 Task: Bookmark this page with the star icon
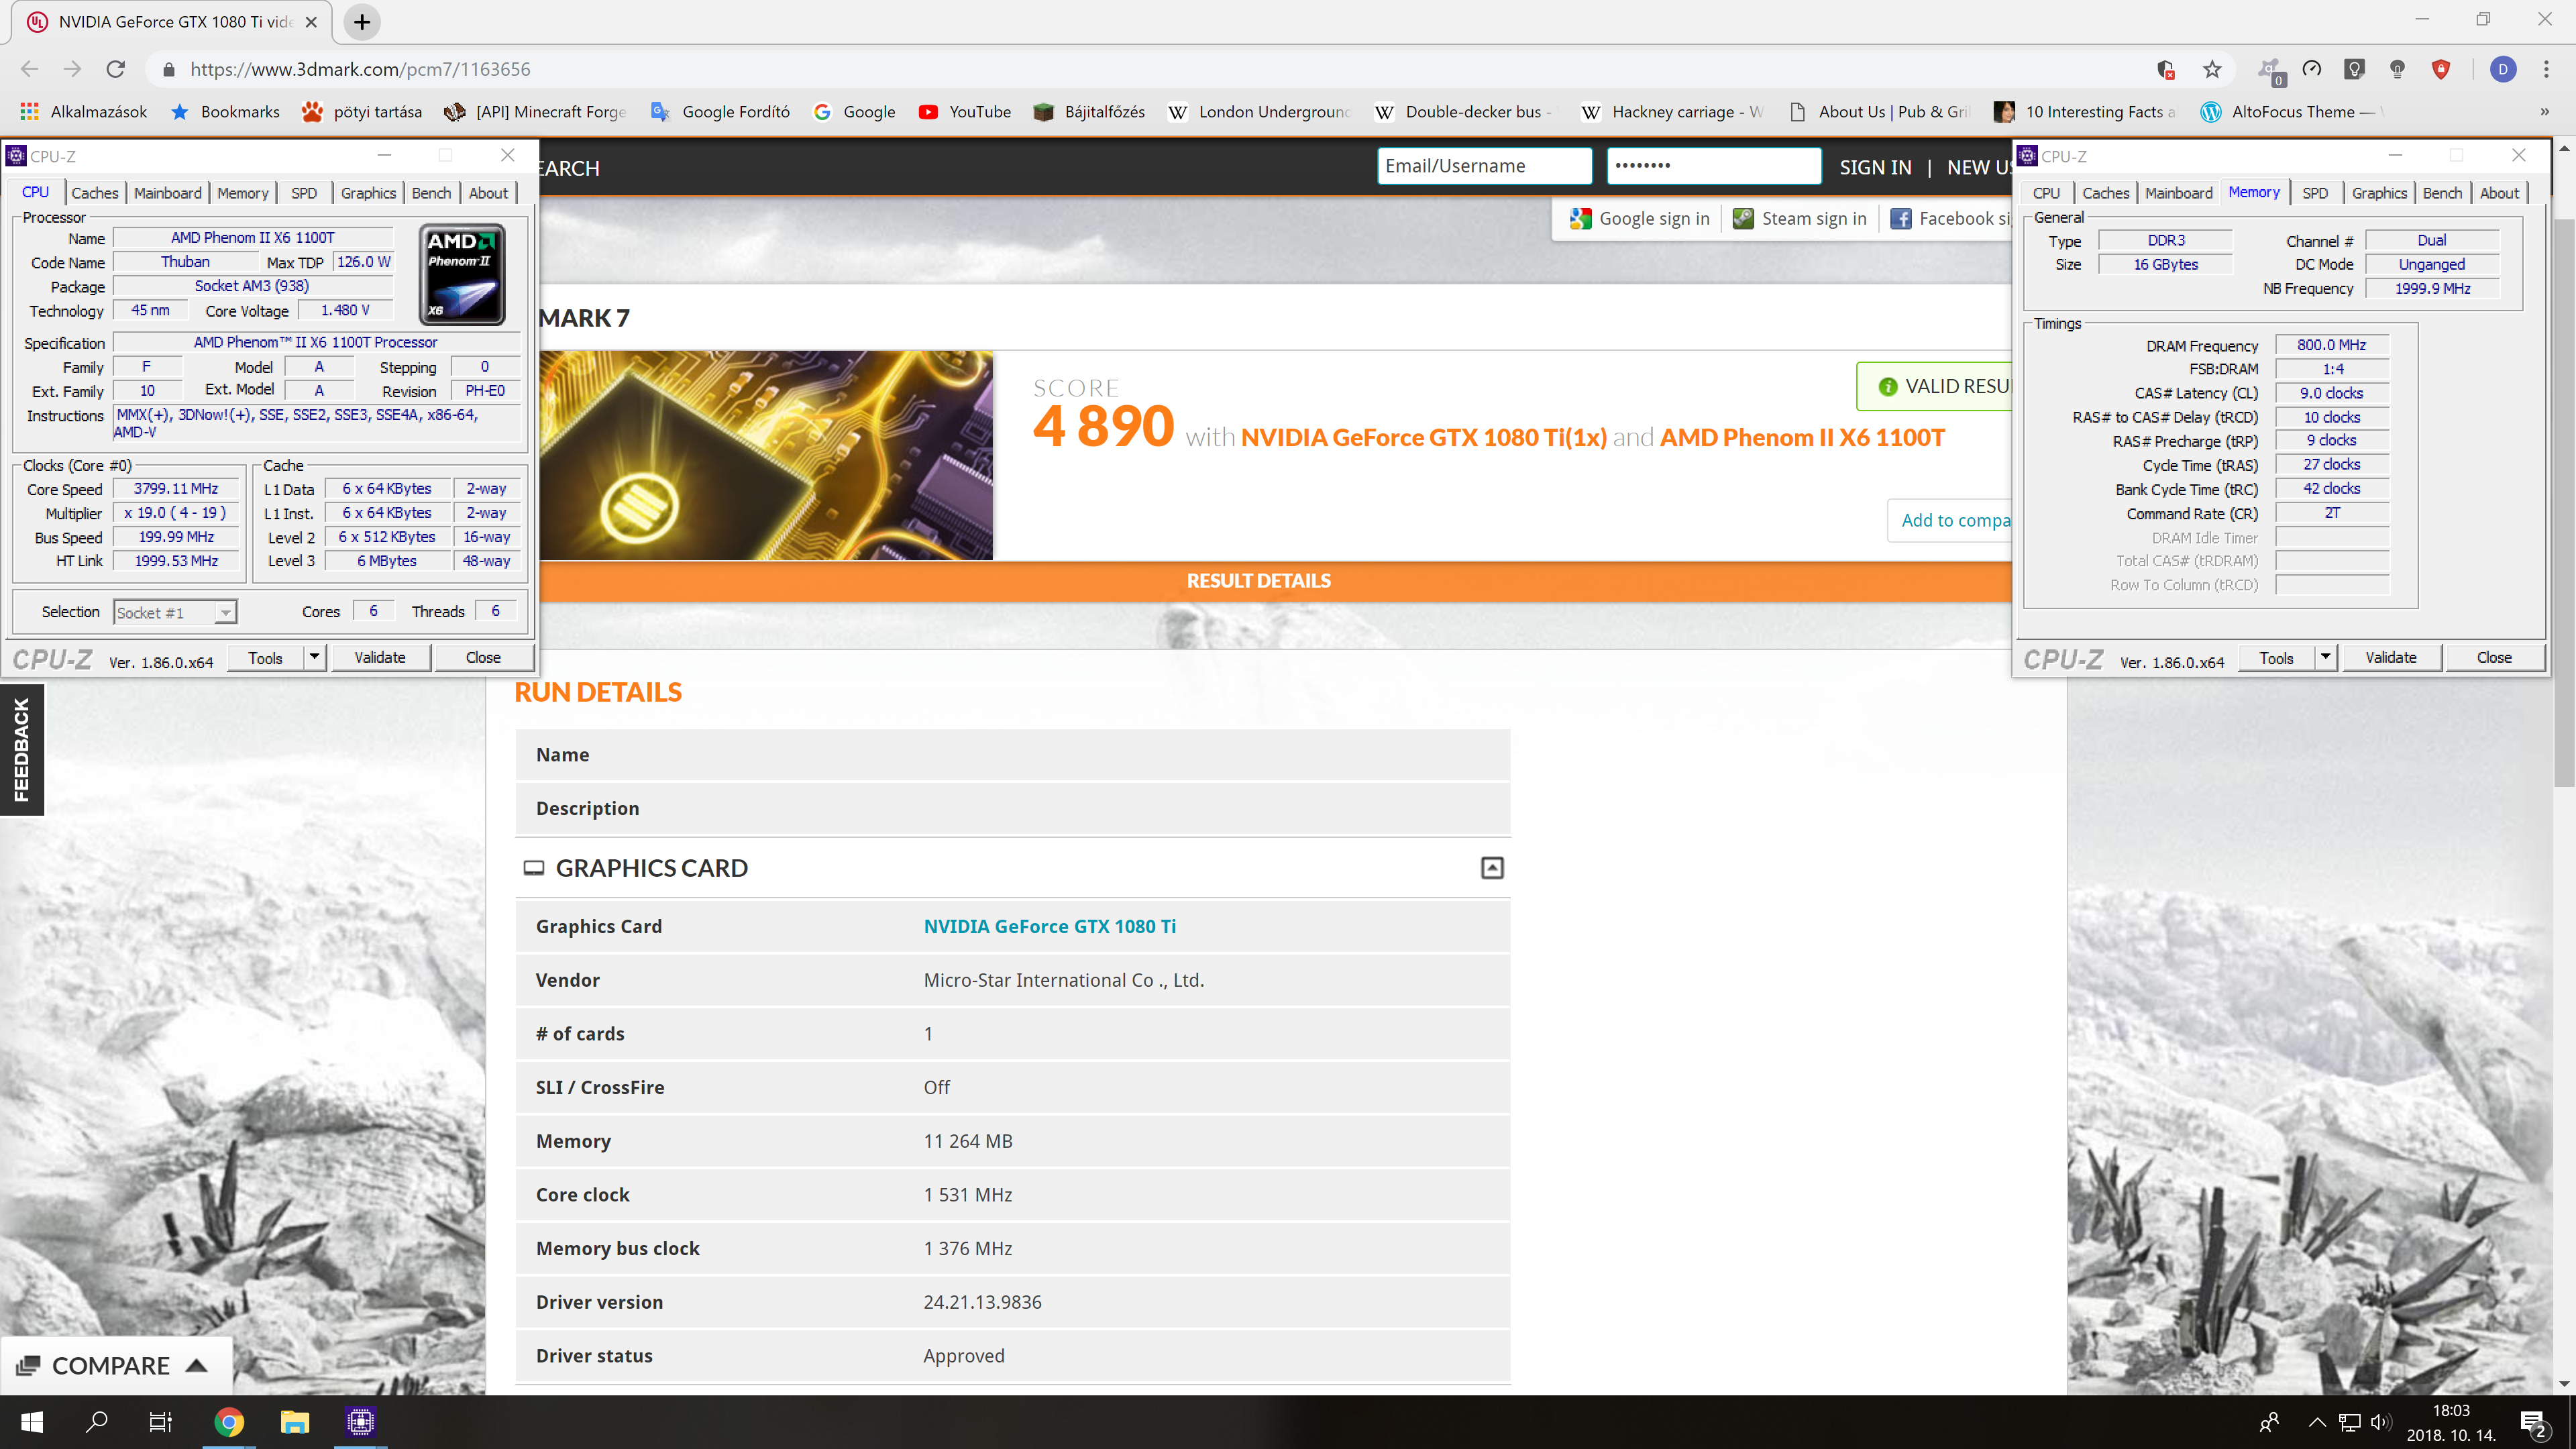point(2212,69)
